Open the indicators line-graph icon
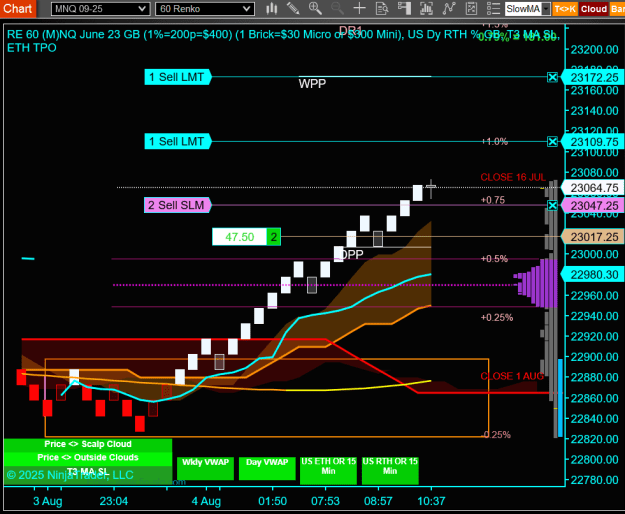625x514 pixels. tap(449, 8)
